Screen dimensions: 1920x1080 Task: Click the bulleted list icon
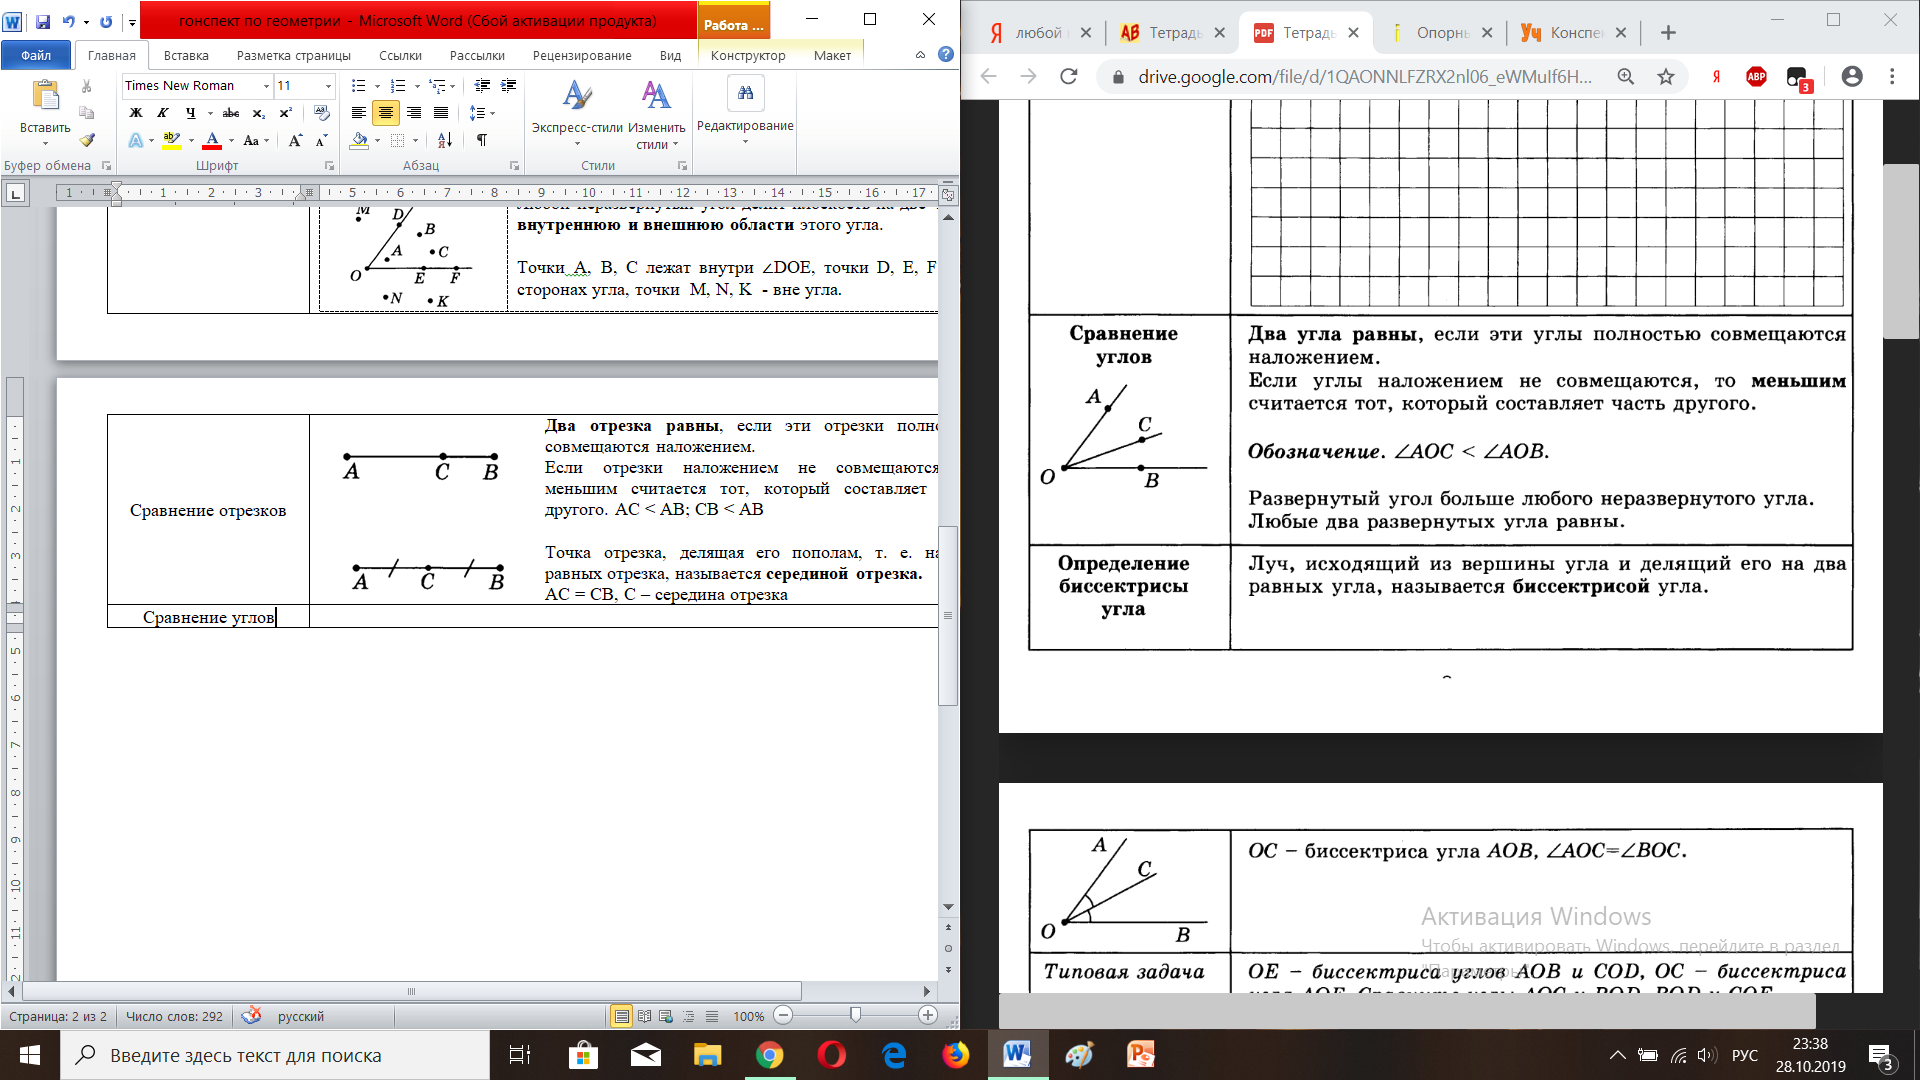click(359, 86)
